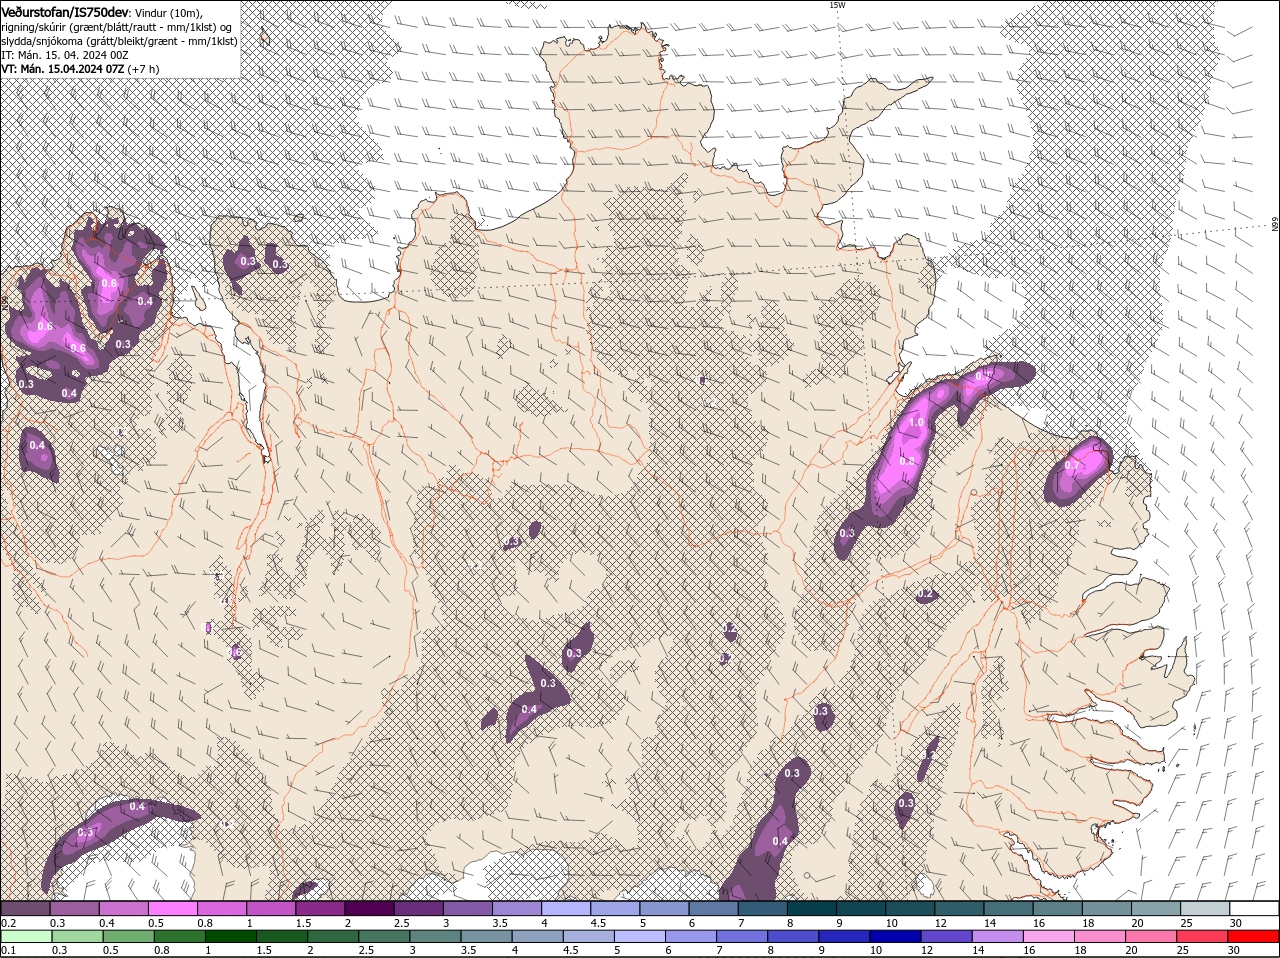Click the '15W' longitude label at top

pos(837,5)
